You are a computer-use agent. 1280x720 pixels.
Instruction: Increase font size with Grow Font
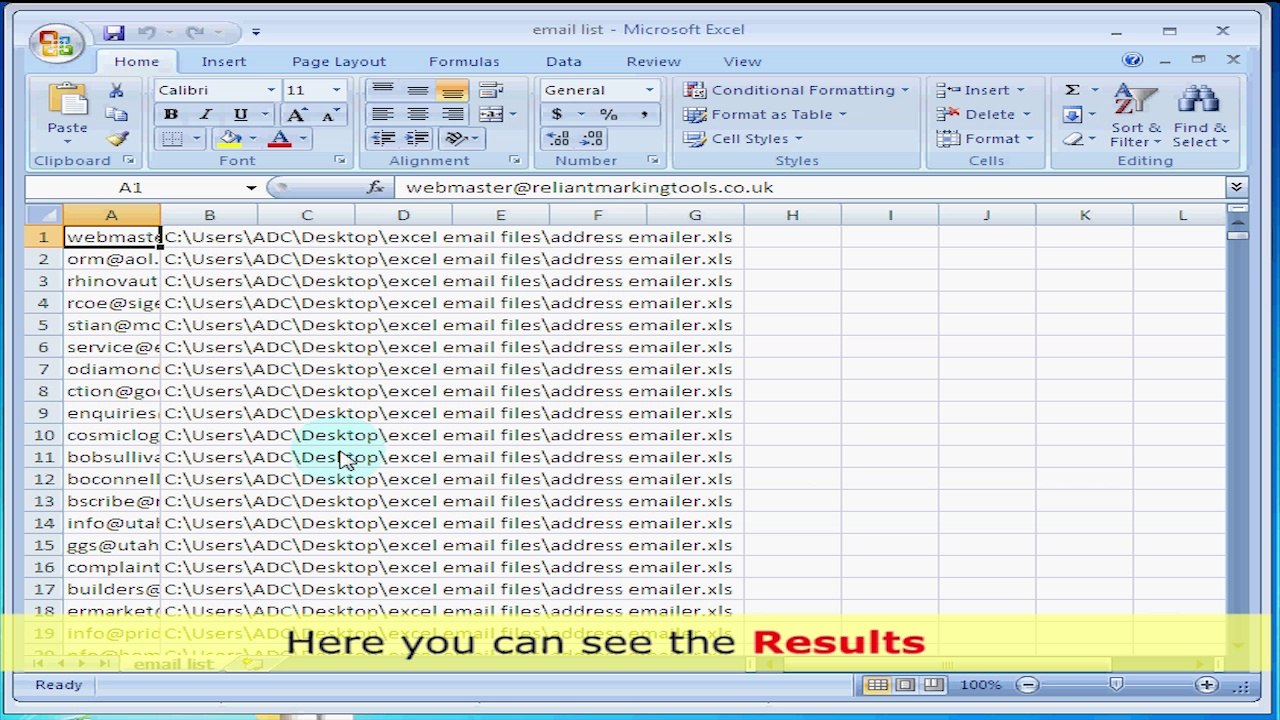point(296,115)
